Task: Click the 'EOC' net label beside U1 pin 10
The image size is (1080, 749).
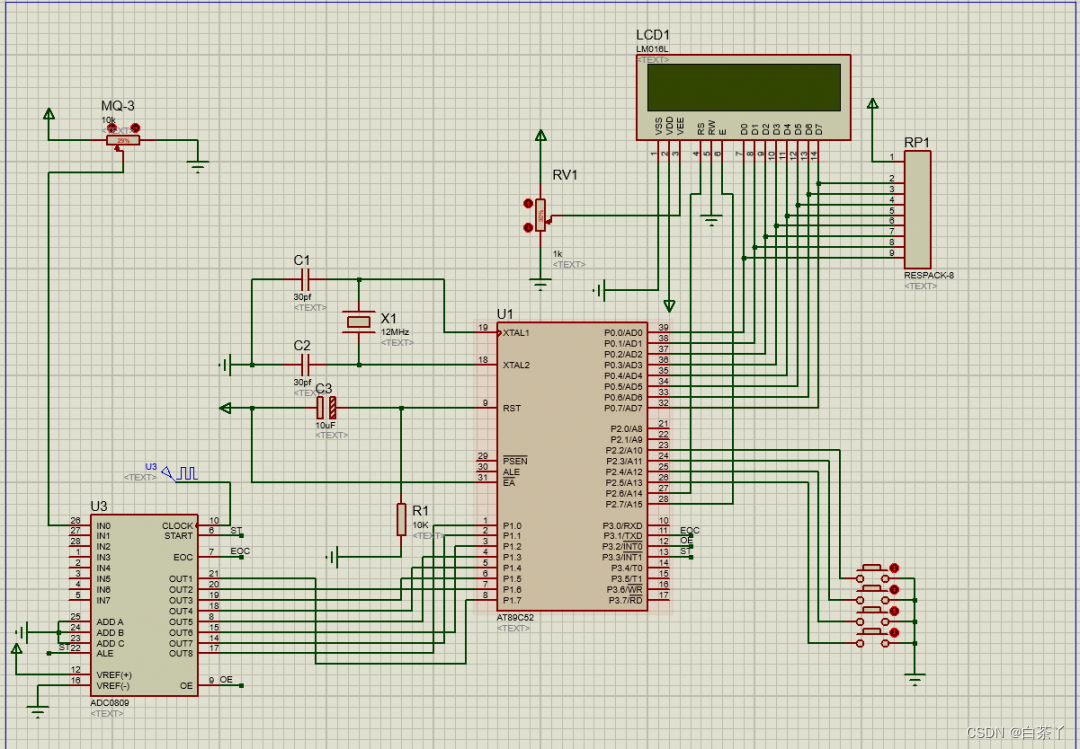Action: pos(689,531)
